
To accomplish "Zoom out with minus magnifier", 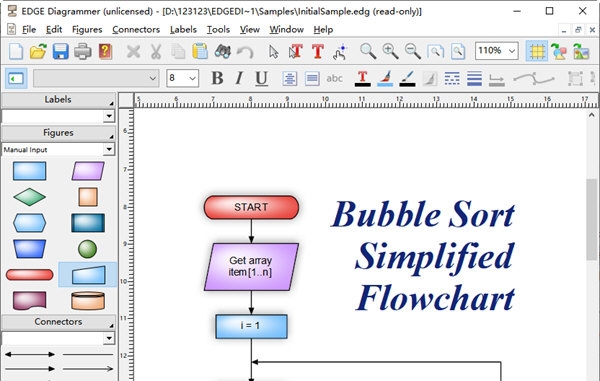I will (x=413, y=51).
